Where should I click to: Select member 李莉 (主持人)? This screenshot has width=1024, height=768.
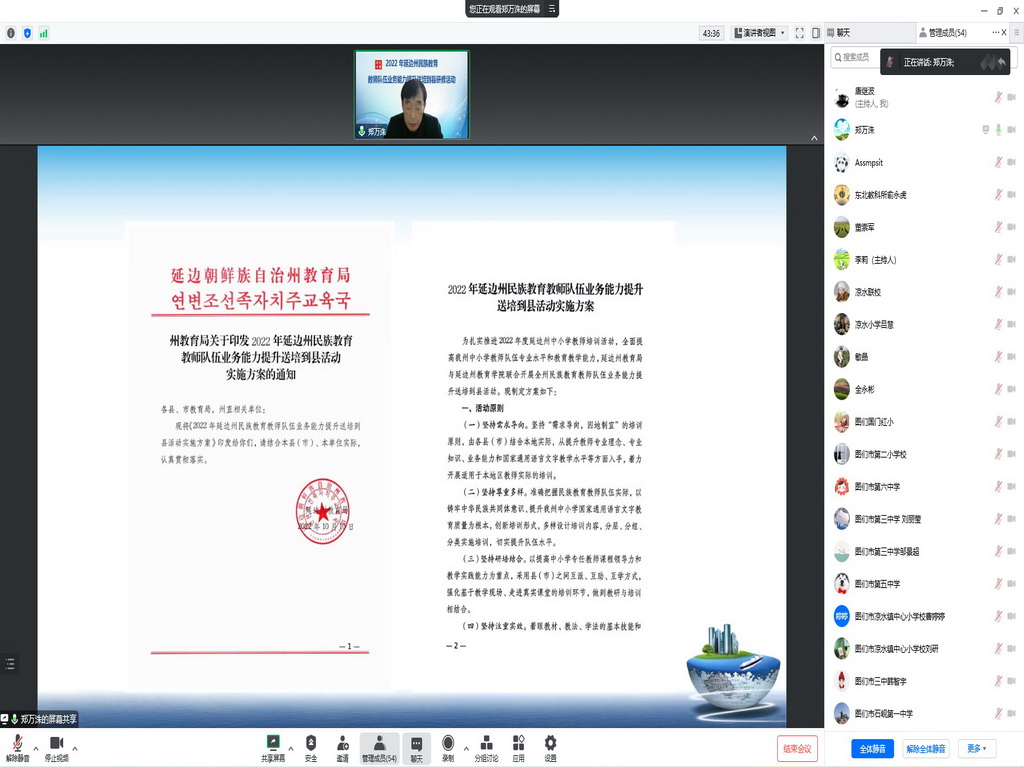[924, 259]
